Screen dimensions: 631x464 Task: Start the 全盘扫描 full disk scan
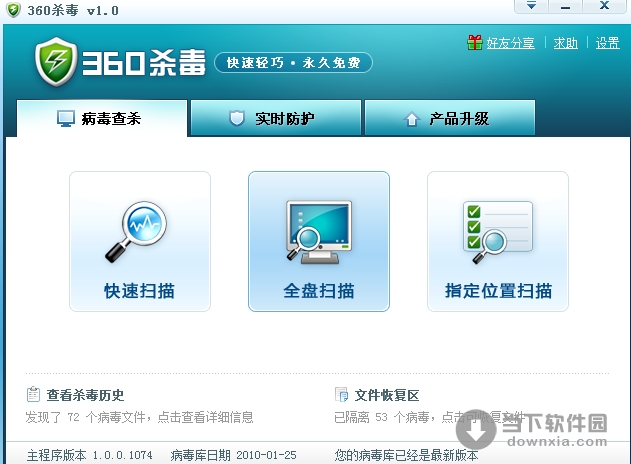[x=319, y=241]
